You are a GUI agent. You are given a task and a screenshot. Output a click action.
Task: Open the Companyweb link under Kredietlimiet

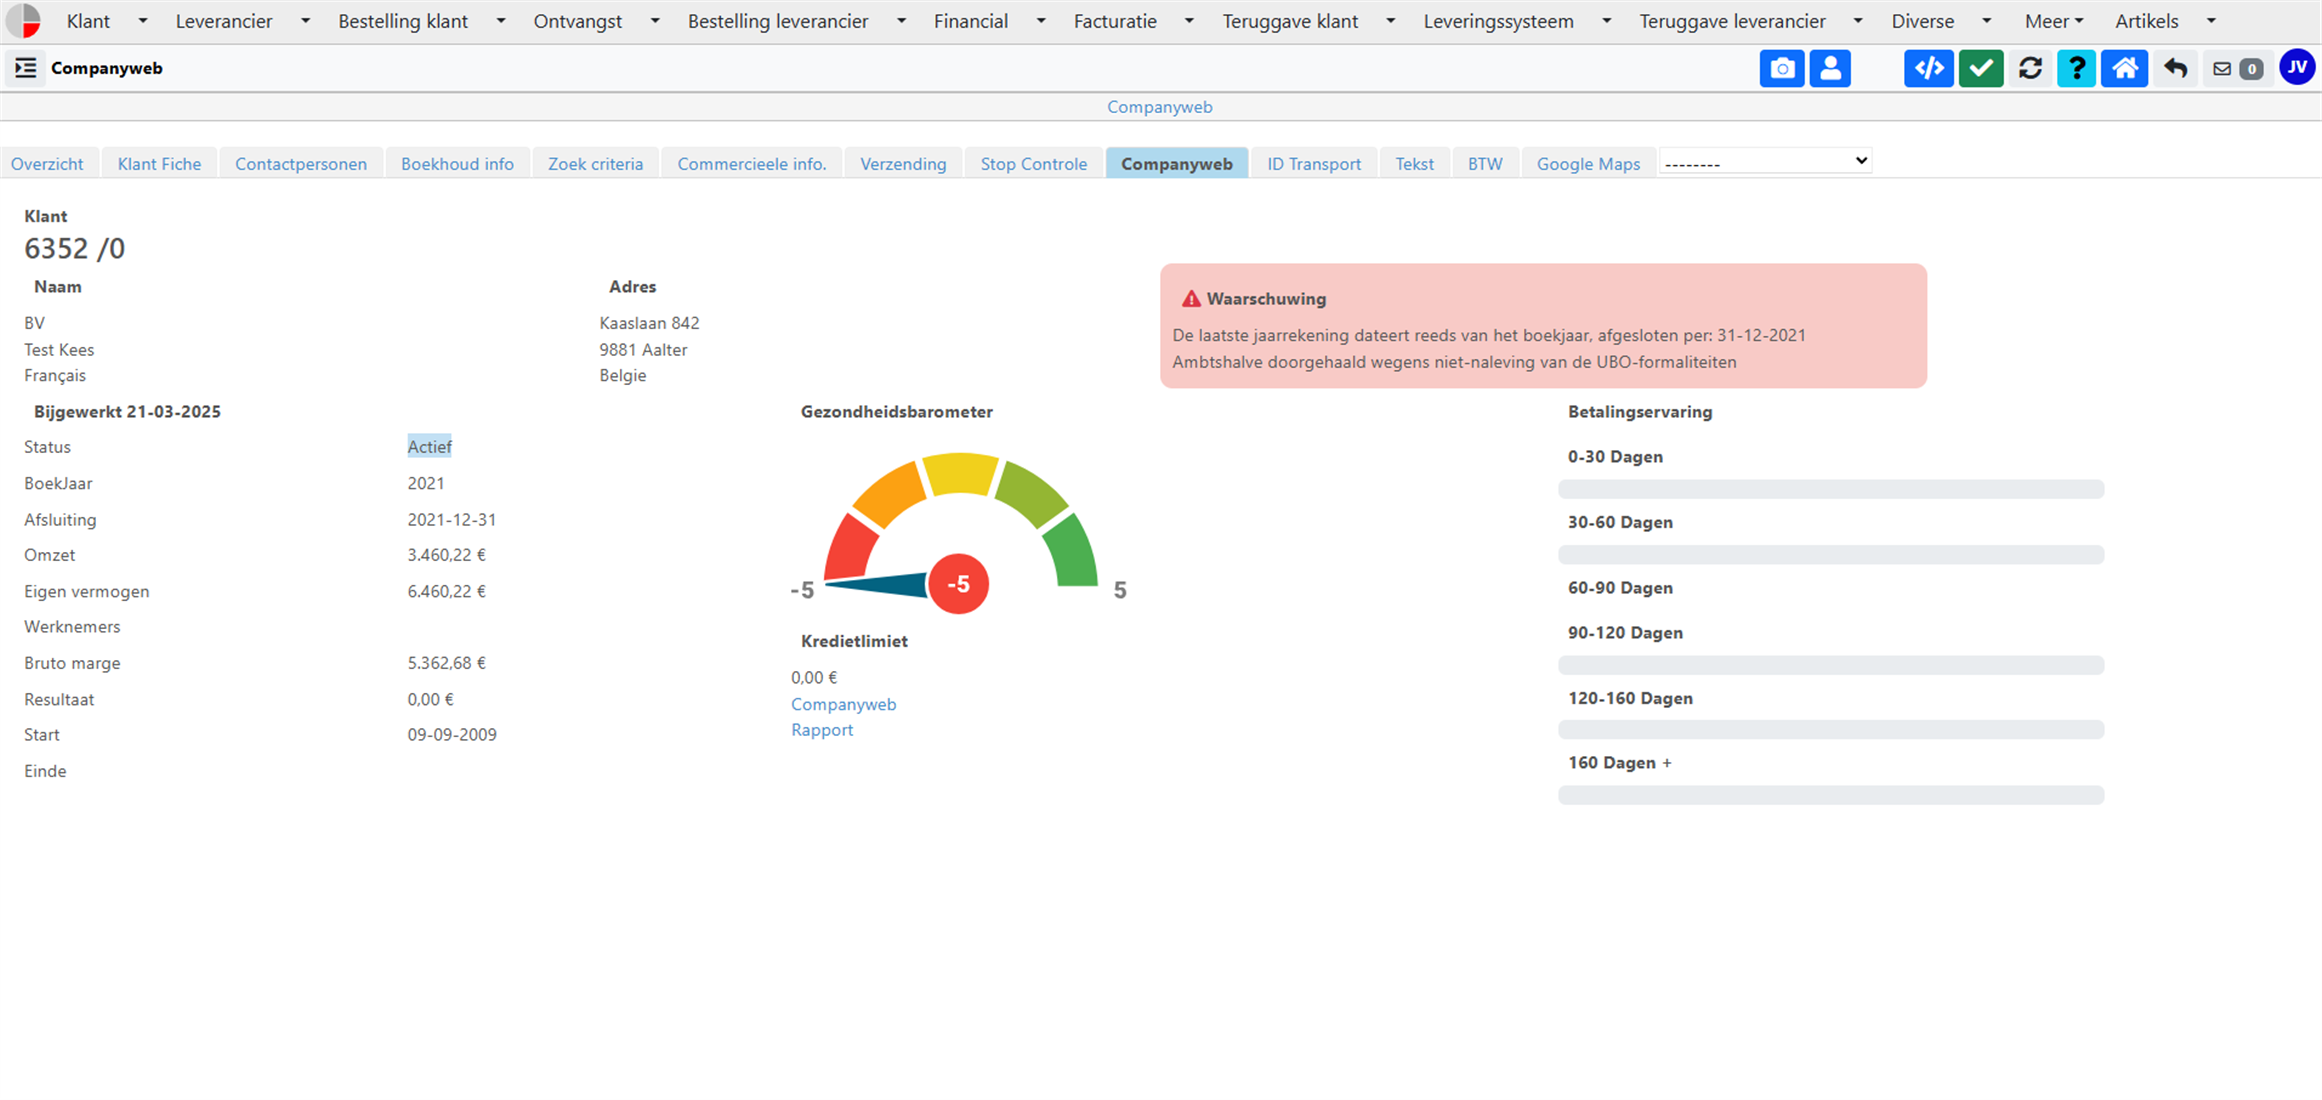843,704
